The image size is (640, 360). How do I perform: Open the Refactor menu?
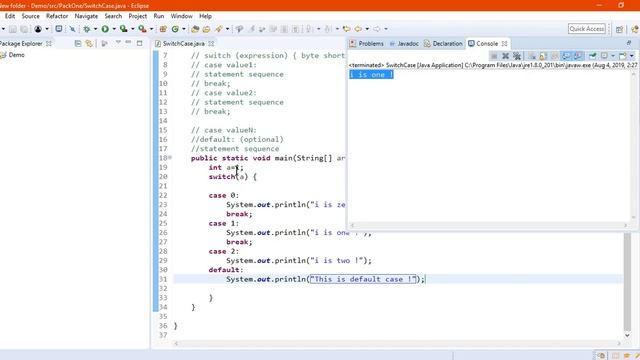click(57, 16)
